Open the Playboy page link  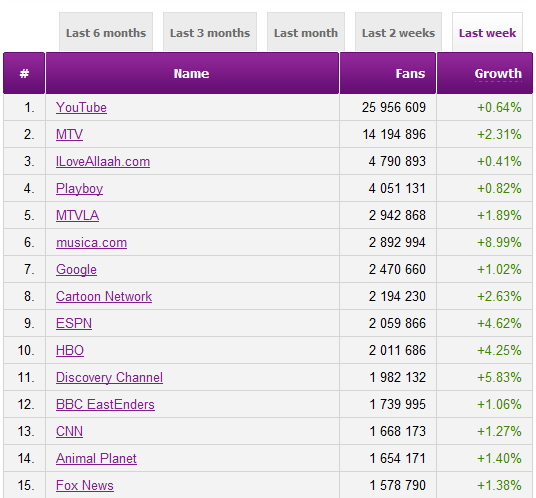coord(79,188)
